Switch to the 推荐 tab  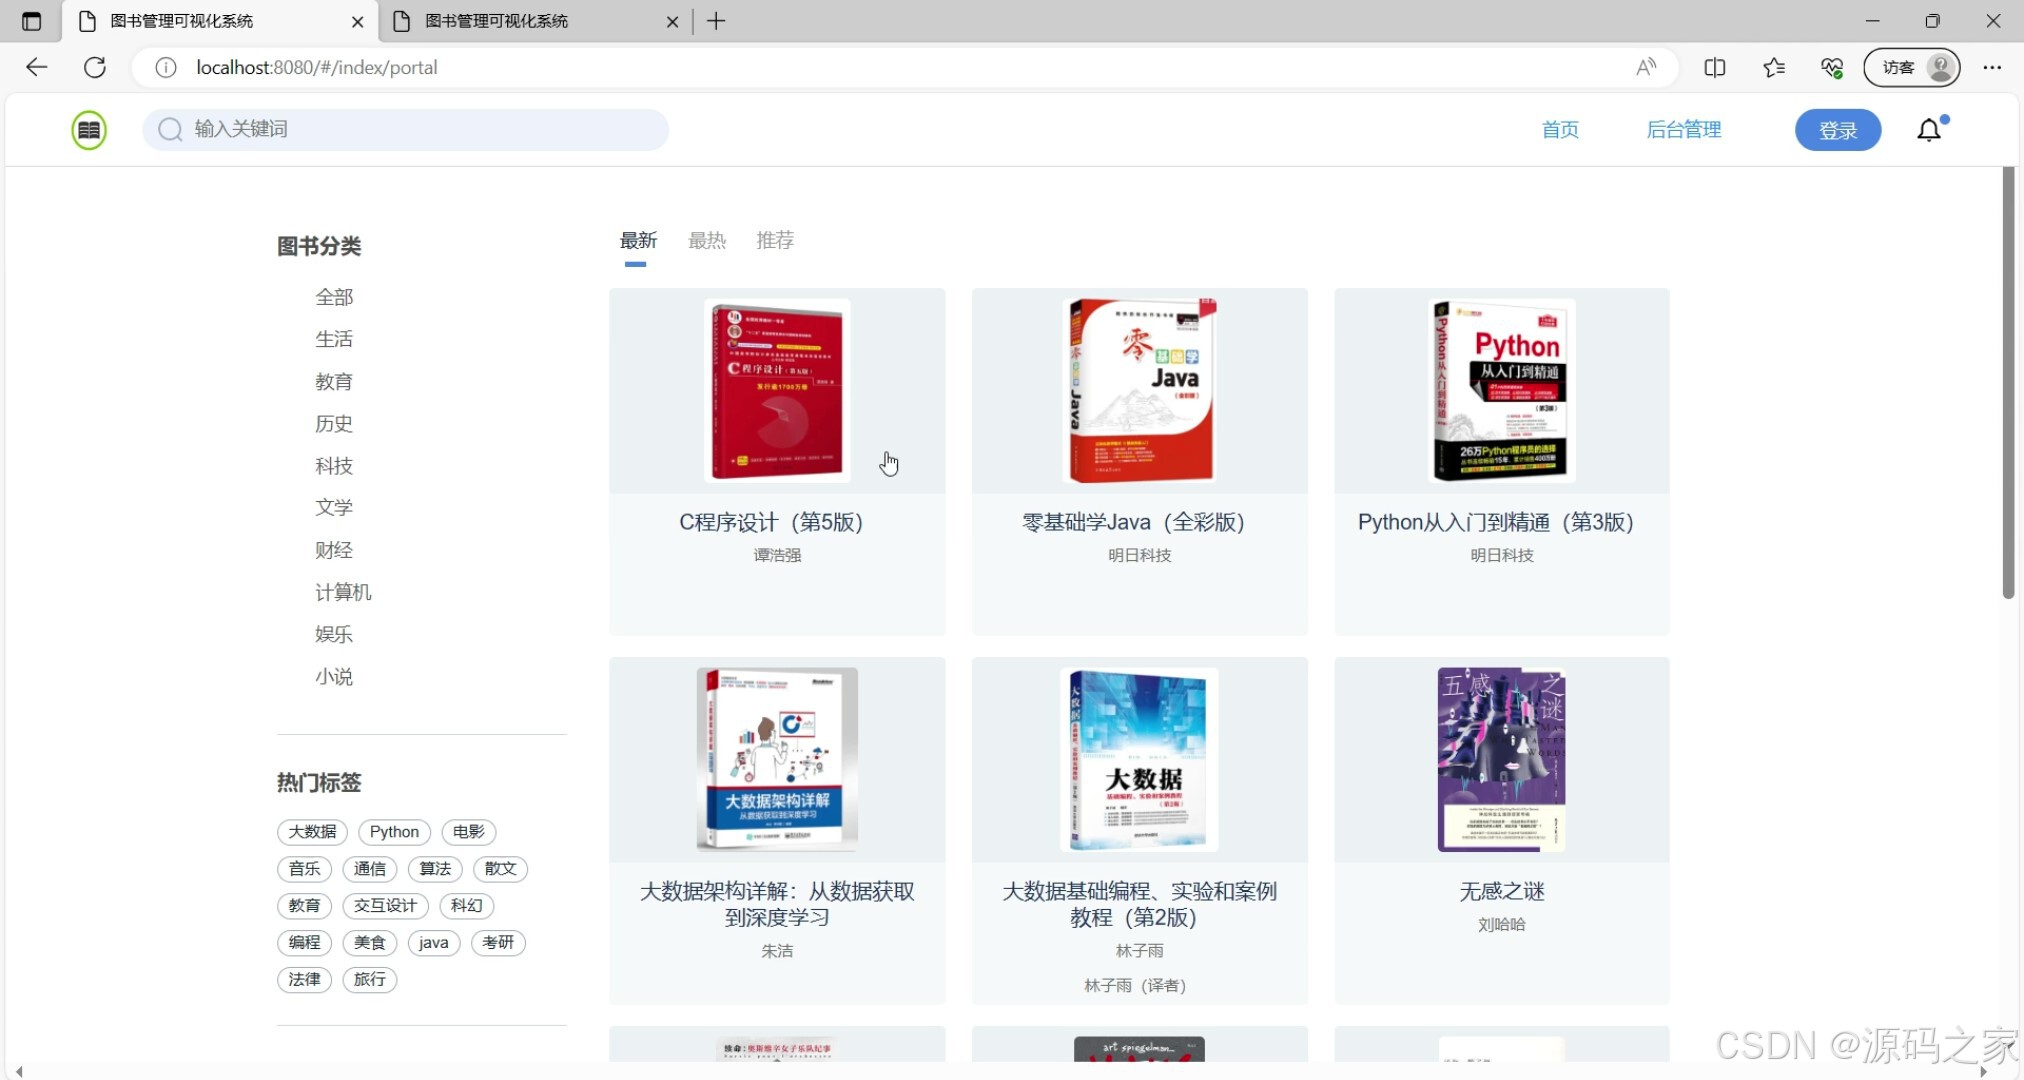[775, 240]
